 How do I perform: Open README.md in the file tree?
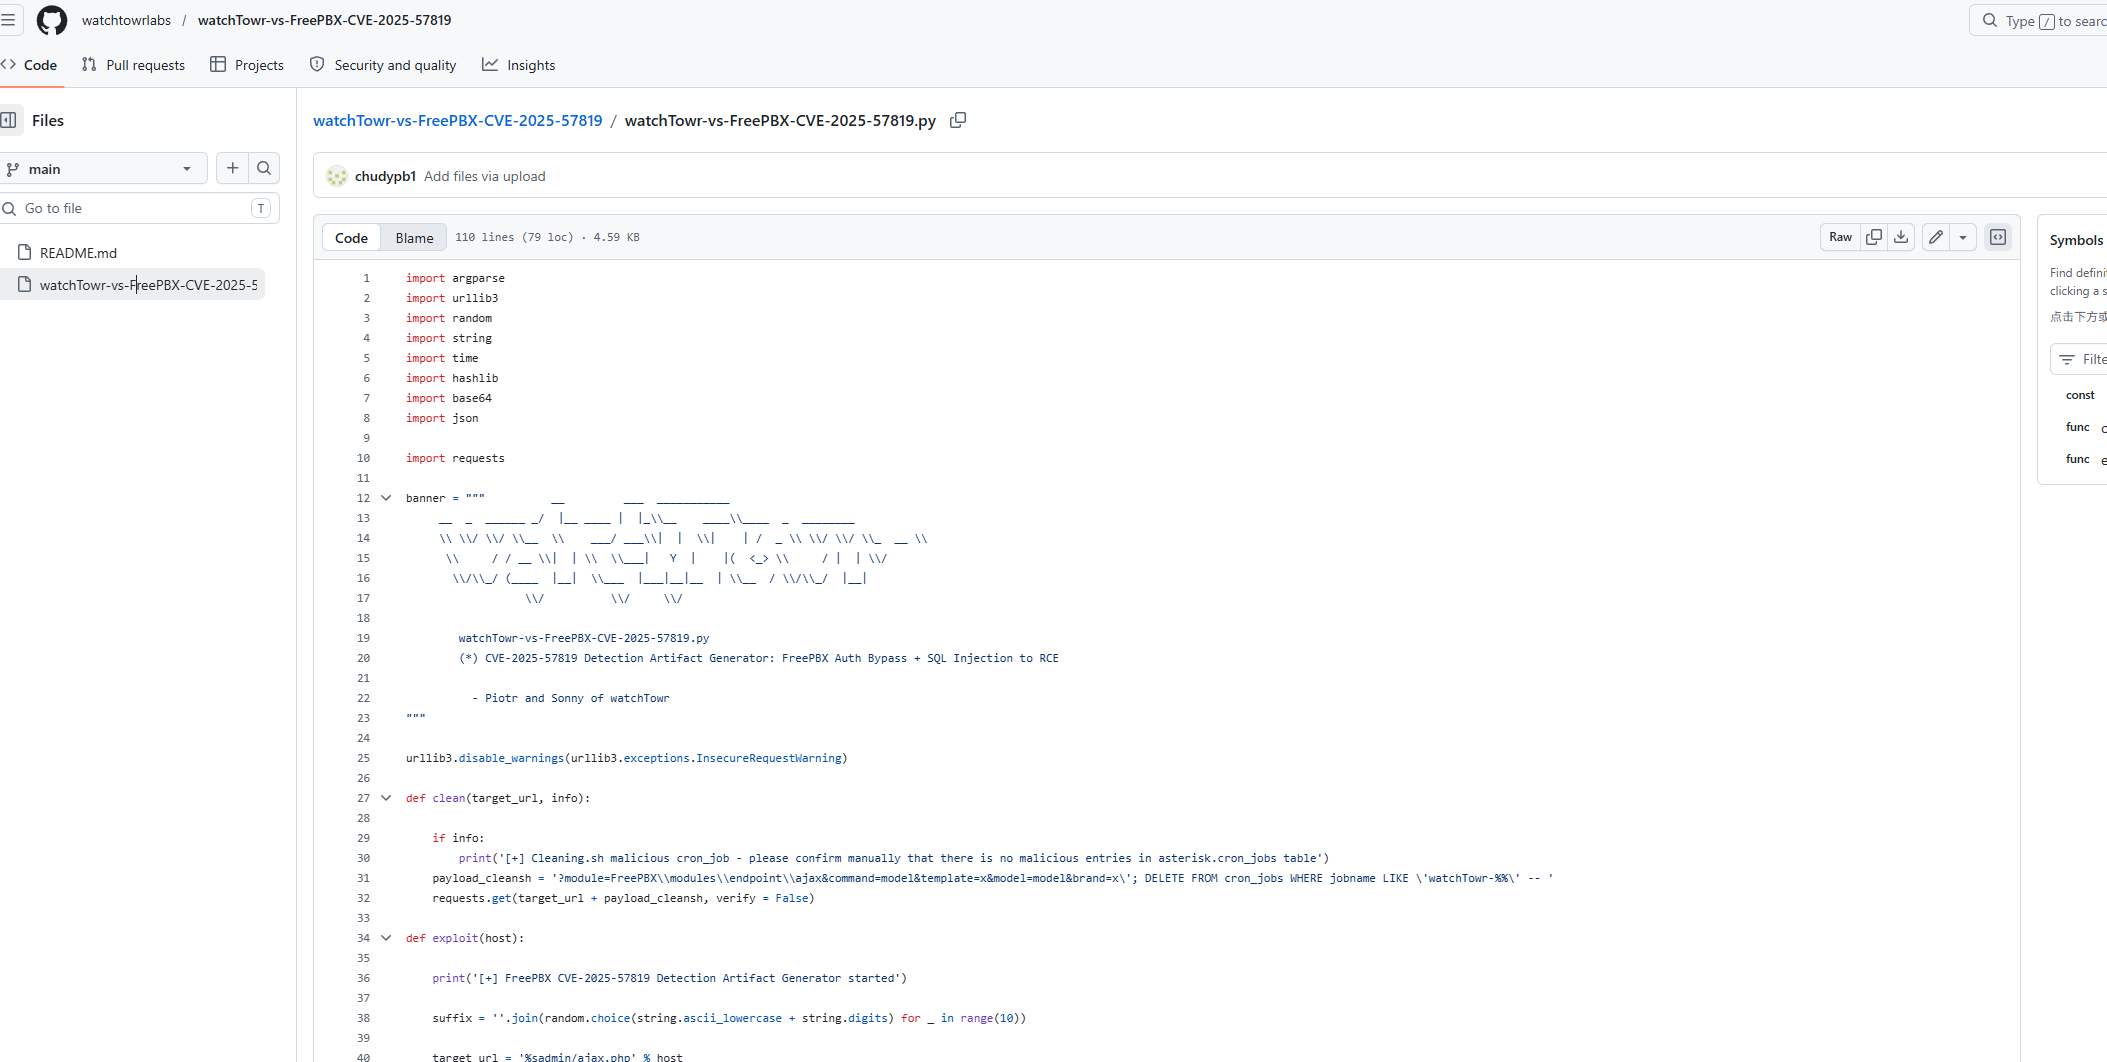[78, 253]
